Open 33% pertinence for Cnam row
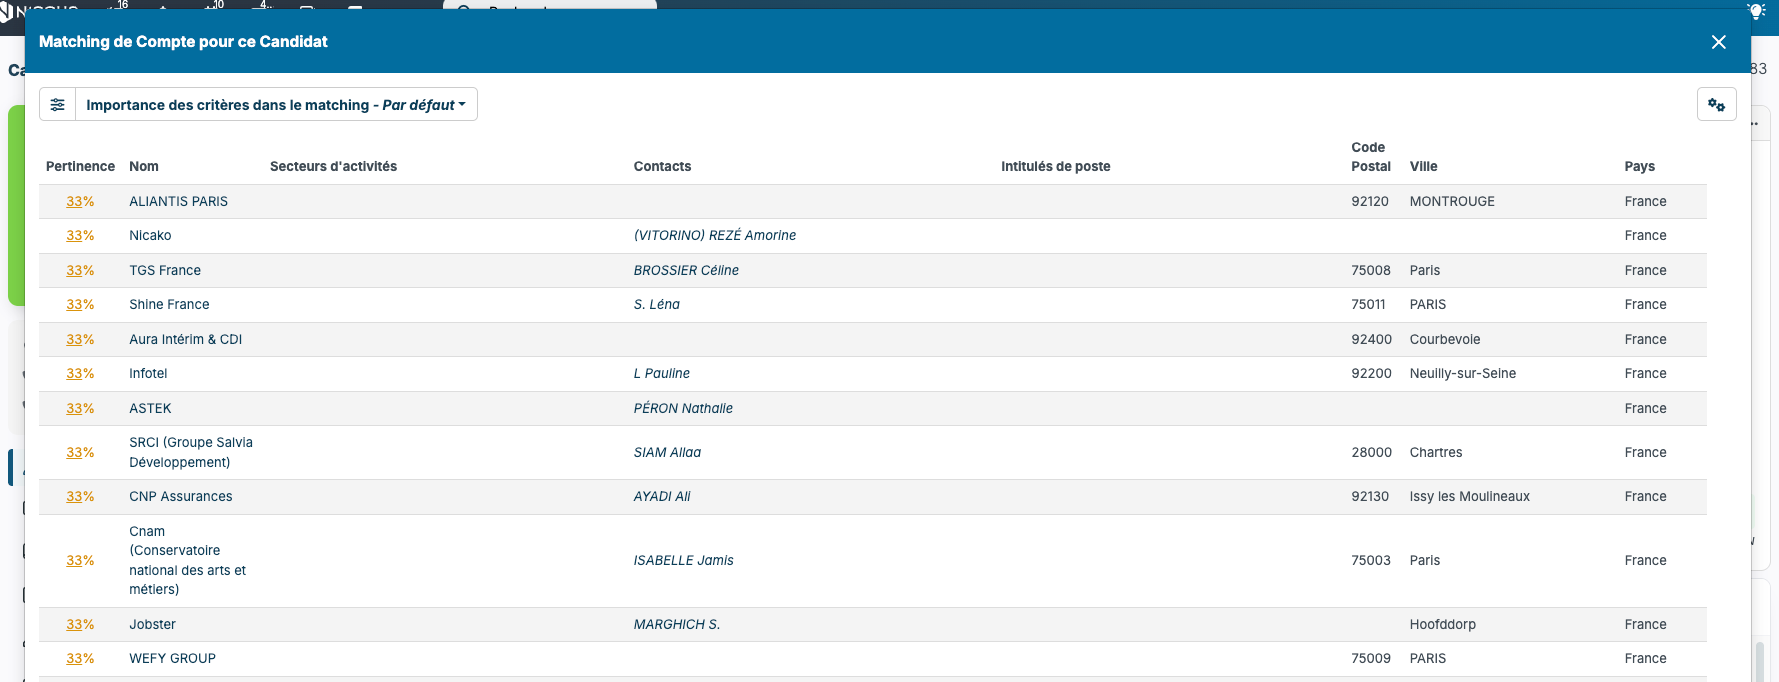1779x682 pixels. pyautogui.click(x=80, y=560)
